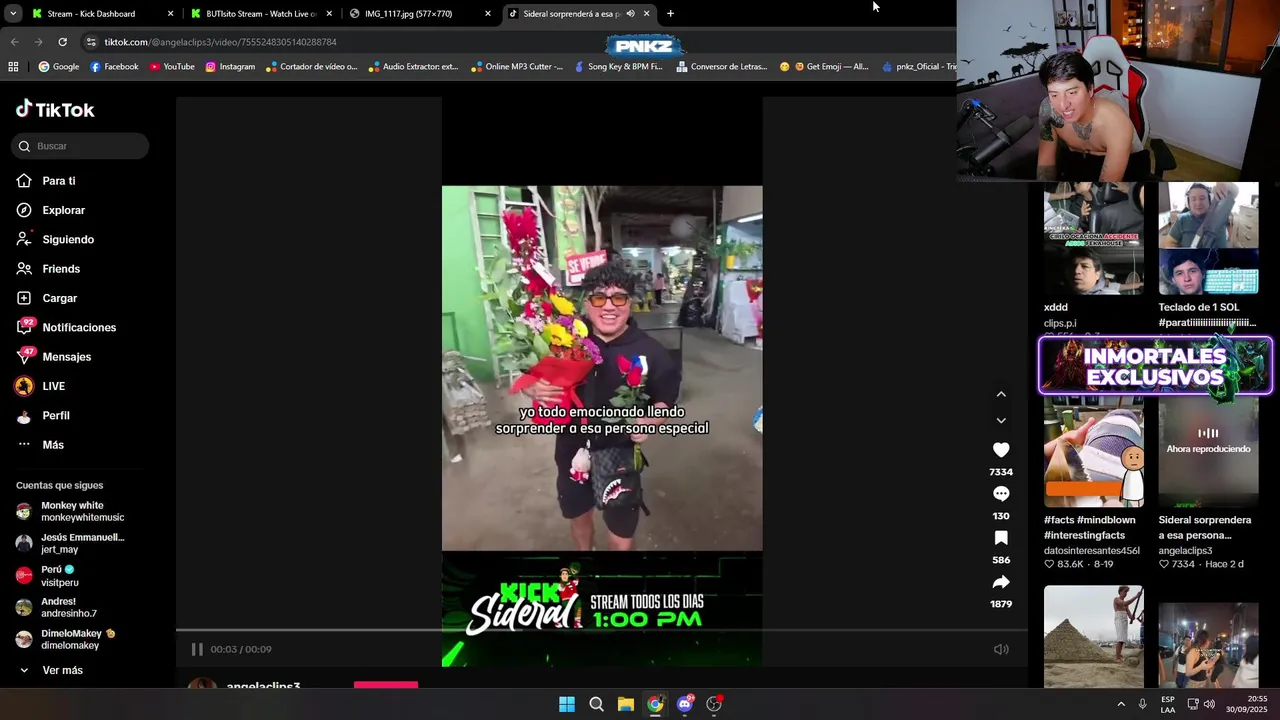
Task: Open LIVE section
Action: point(40,386)
